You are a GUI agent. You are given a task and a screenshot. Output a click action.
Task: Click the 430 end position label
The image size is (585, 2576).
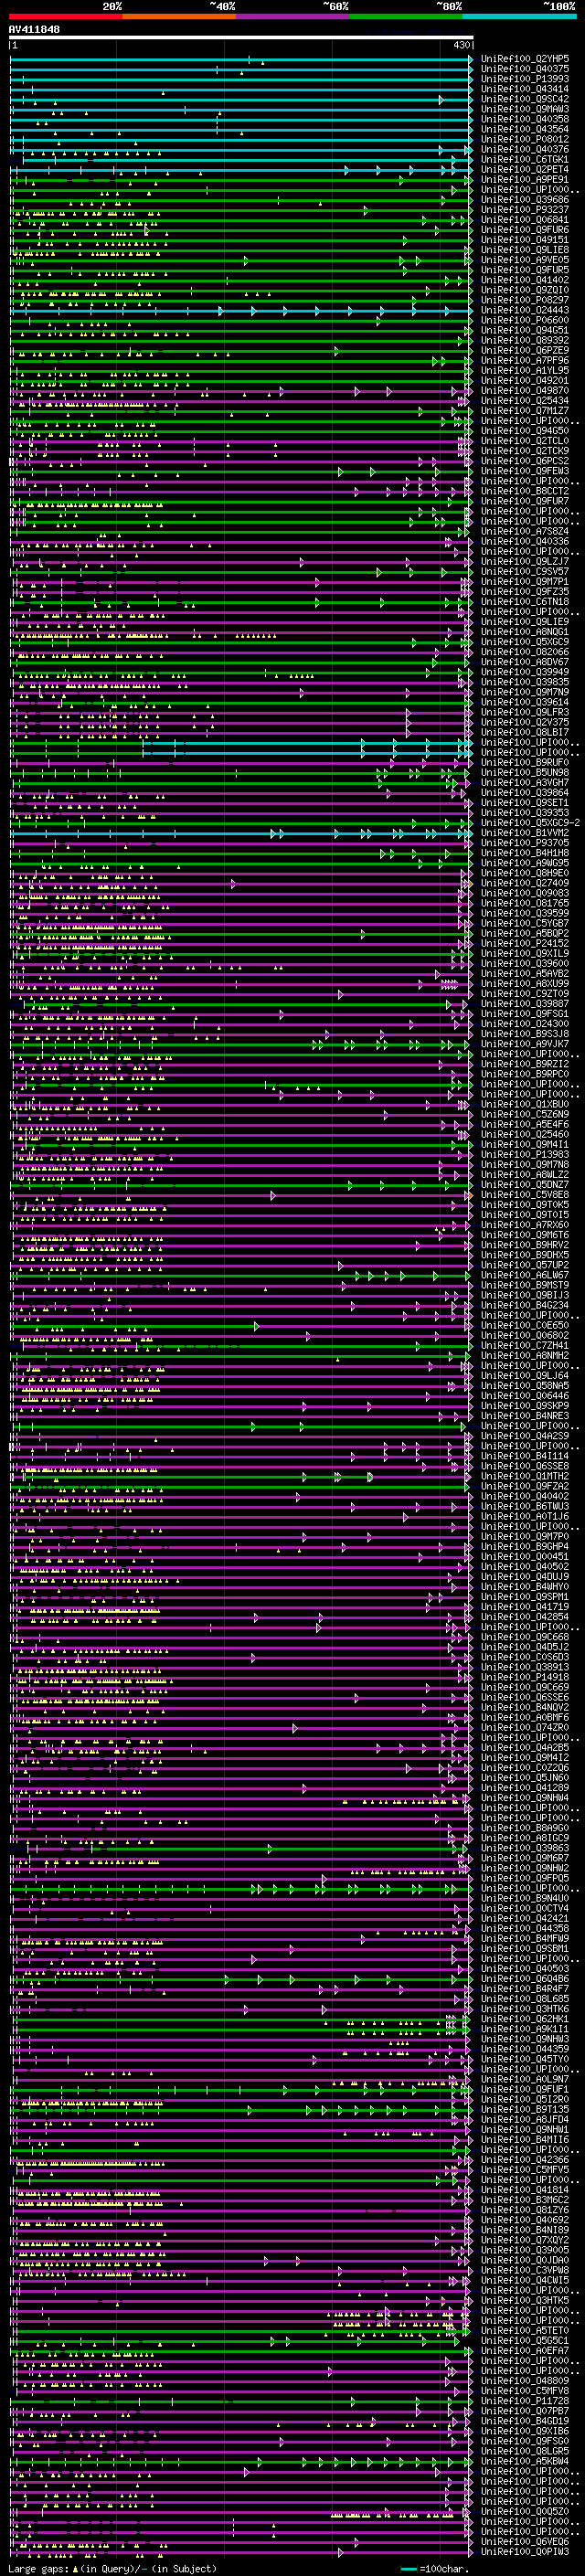click(x=461, y=45)
